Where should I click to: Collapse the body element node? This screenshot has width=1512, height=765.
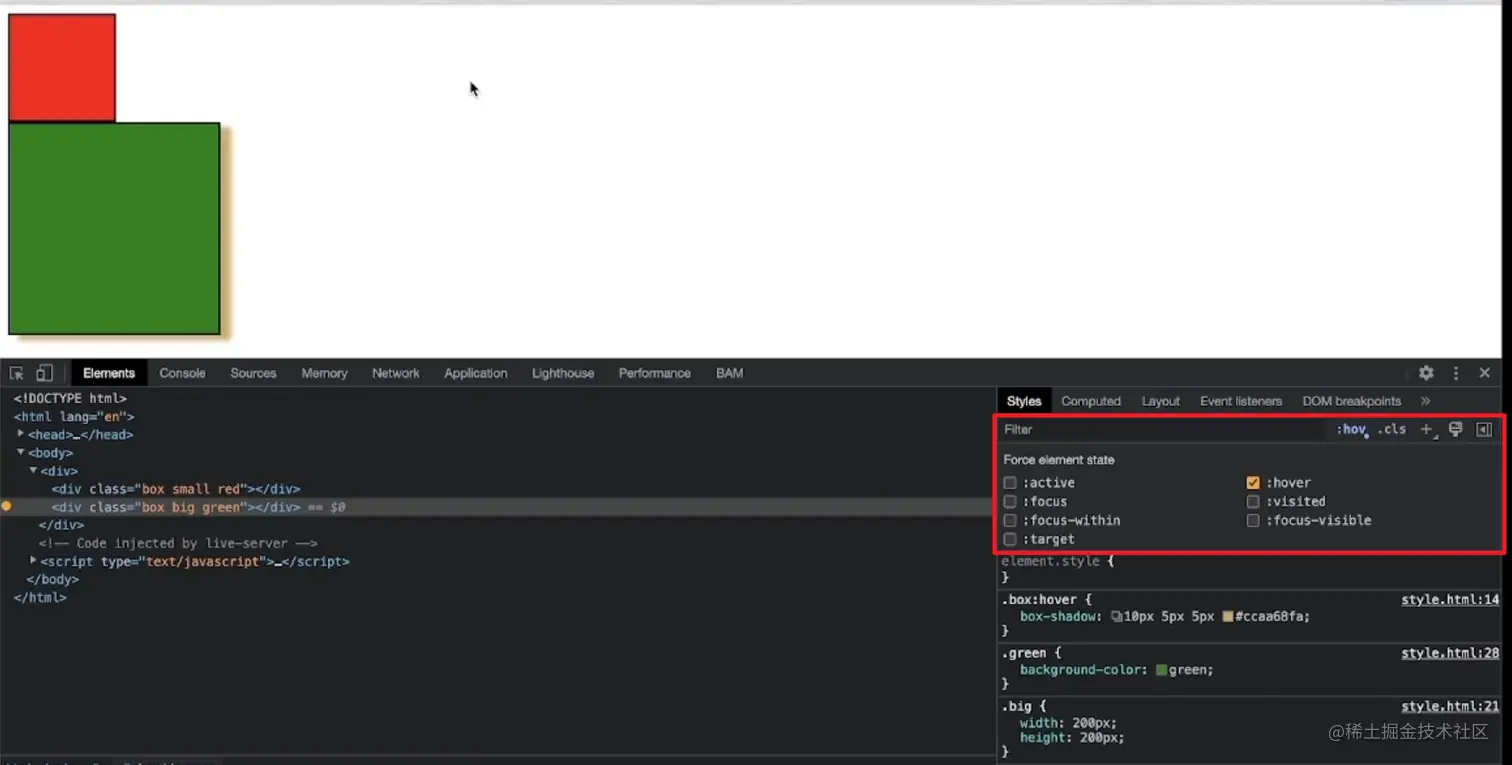coord(21,452)
